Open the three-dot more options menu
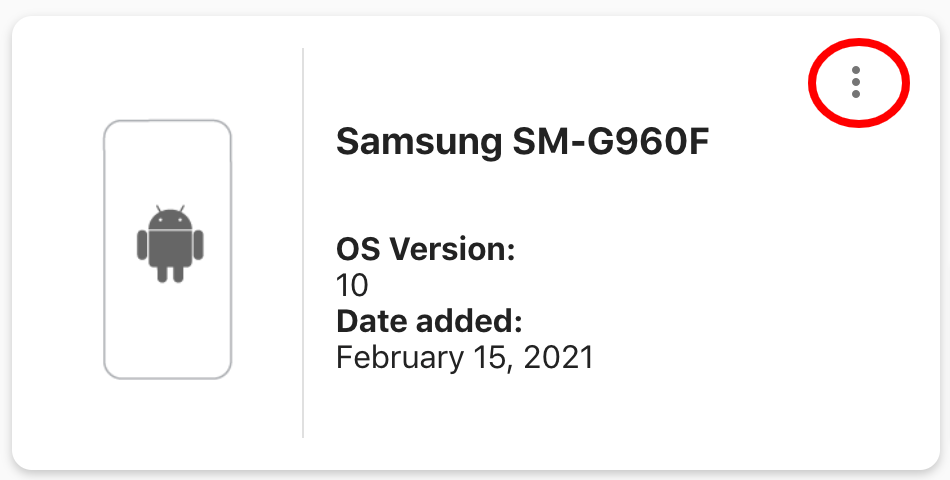950x480 pixels. [856, 82]
